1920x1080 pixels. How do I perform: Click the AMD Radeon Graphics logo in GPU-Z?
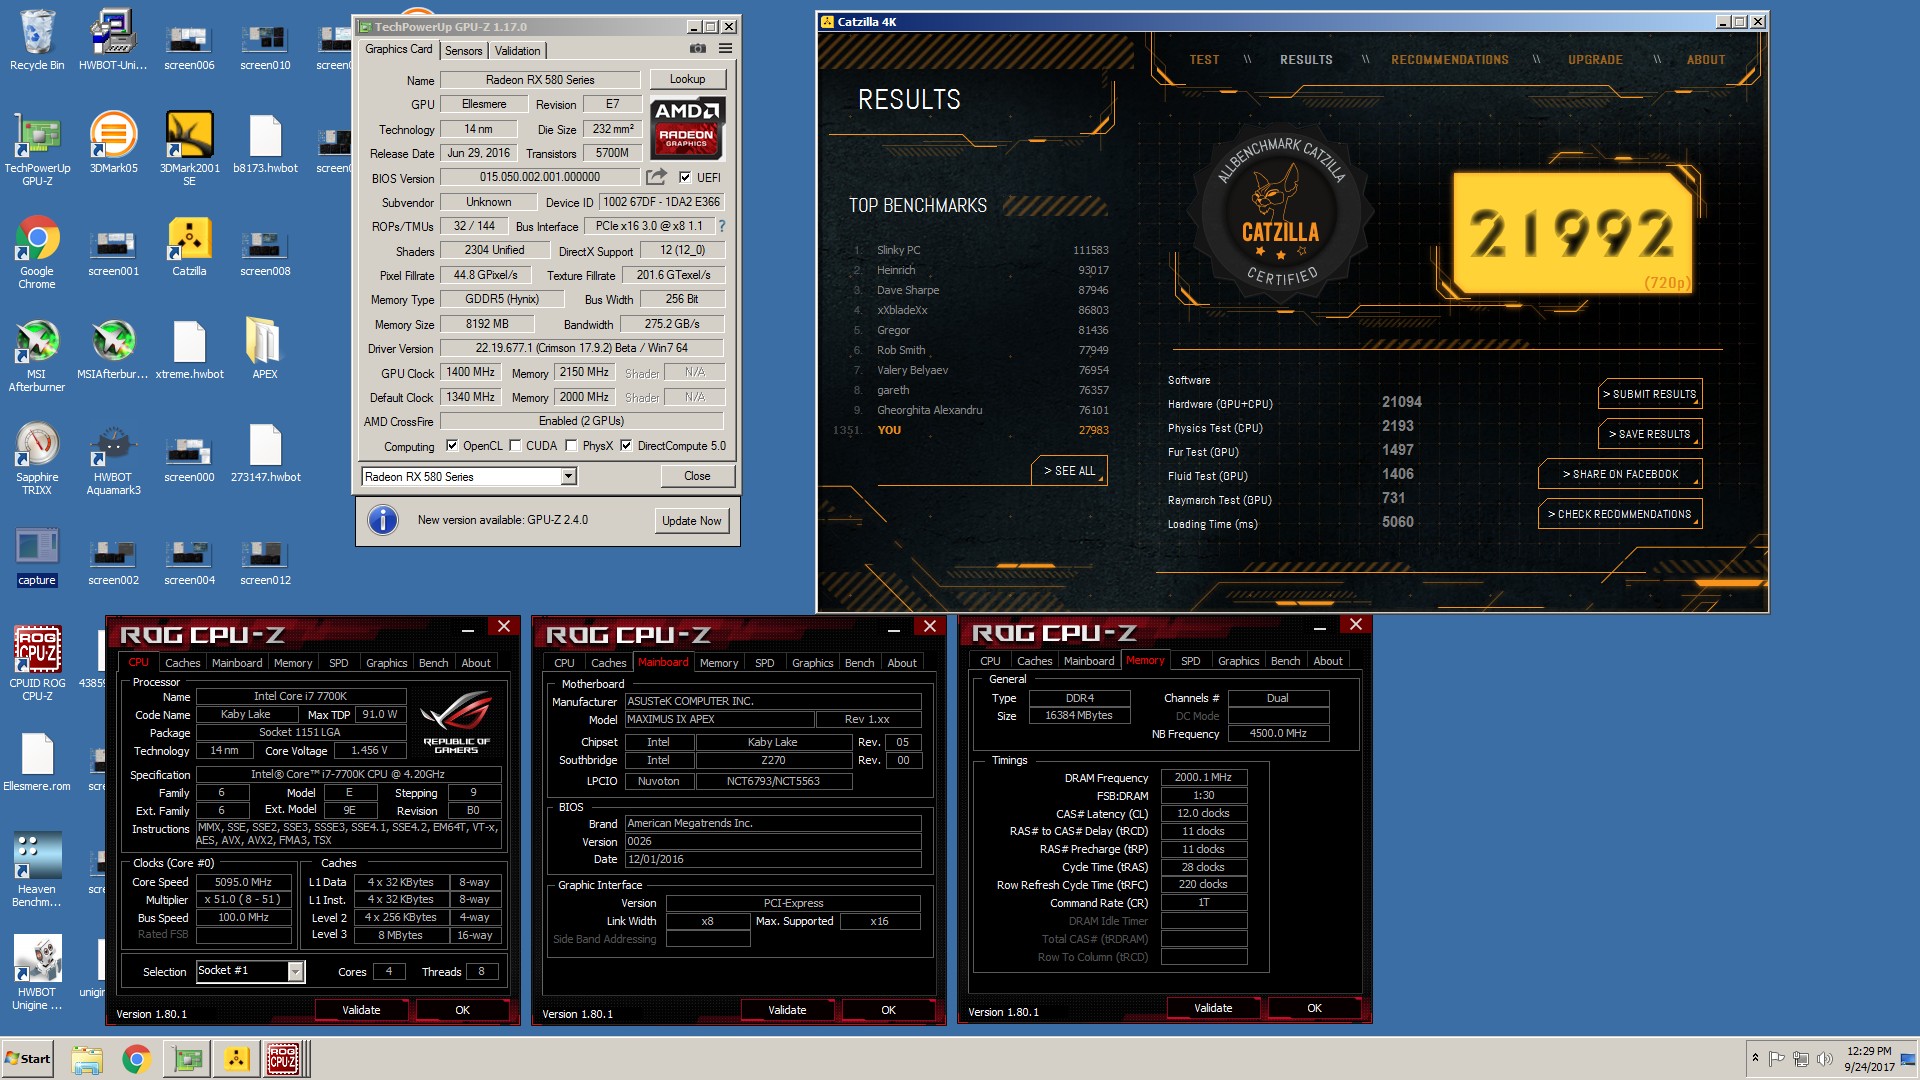(687, 129)
